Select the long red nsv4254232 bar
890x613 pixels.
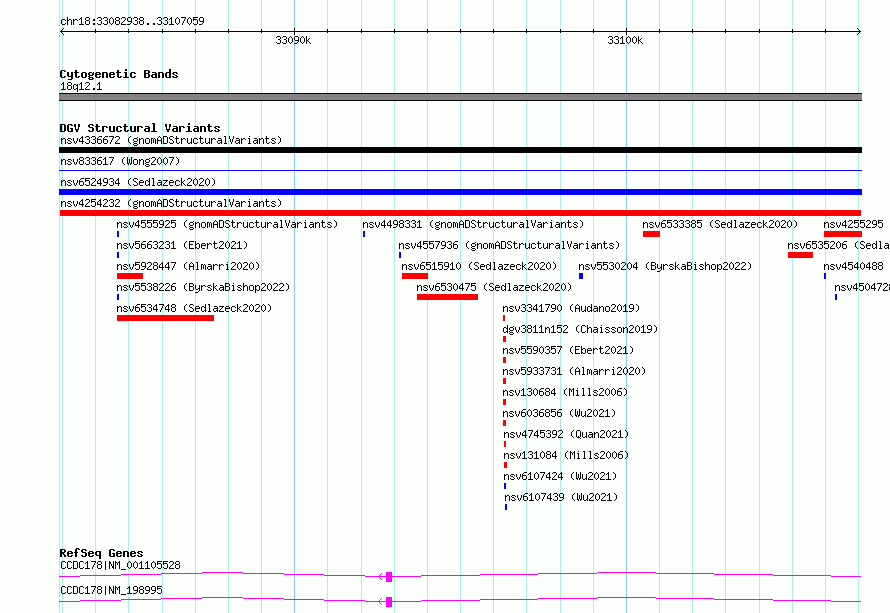pos(460,213)
